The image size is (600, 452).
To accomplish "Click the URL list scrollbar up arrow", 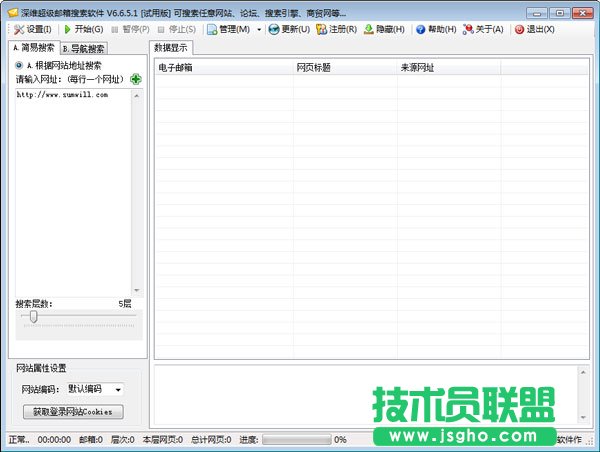I will pos(137,95).
